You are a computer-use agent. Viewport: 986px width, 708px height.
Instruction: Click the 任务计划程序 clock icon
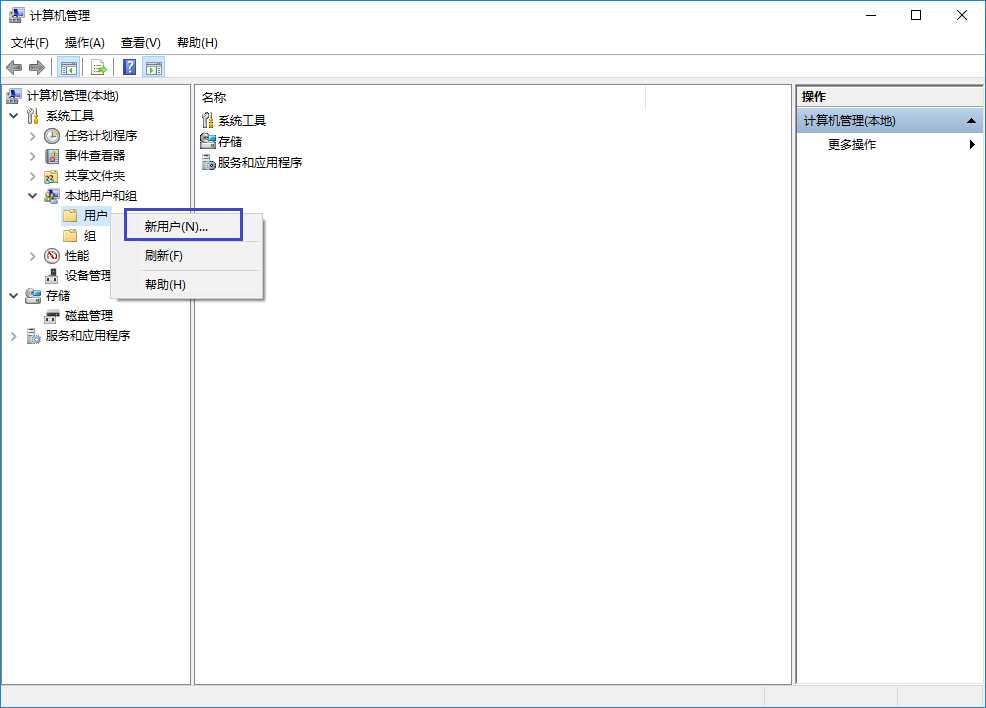point(52,136)
